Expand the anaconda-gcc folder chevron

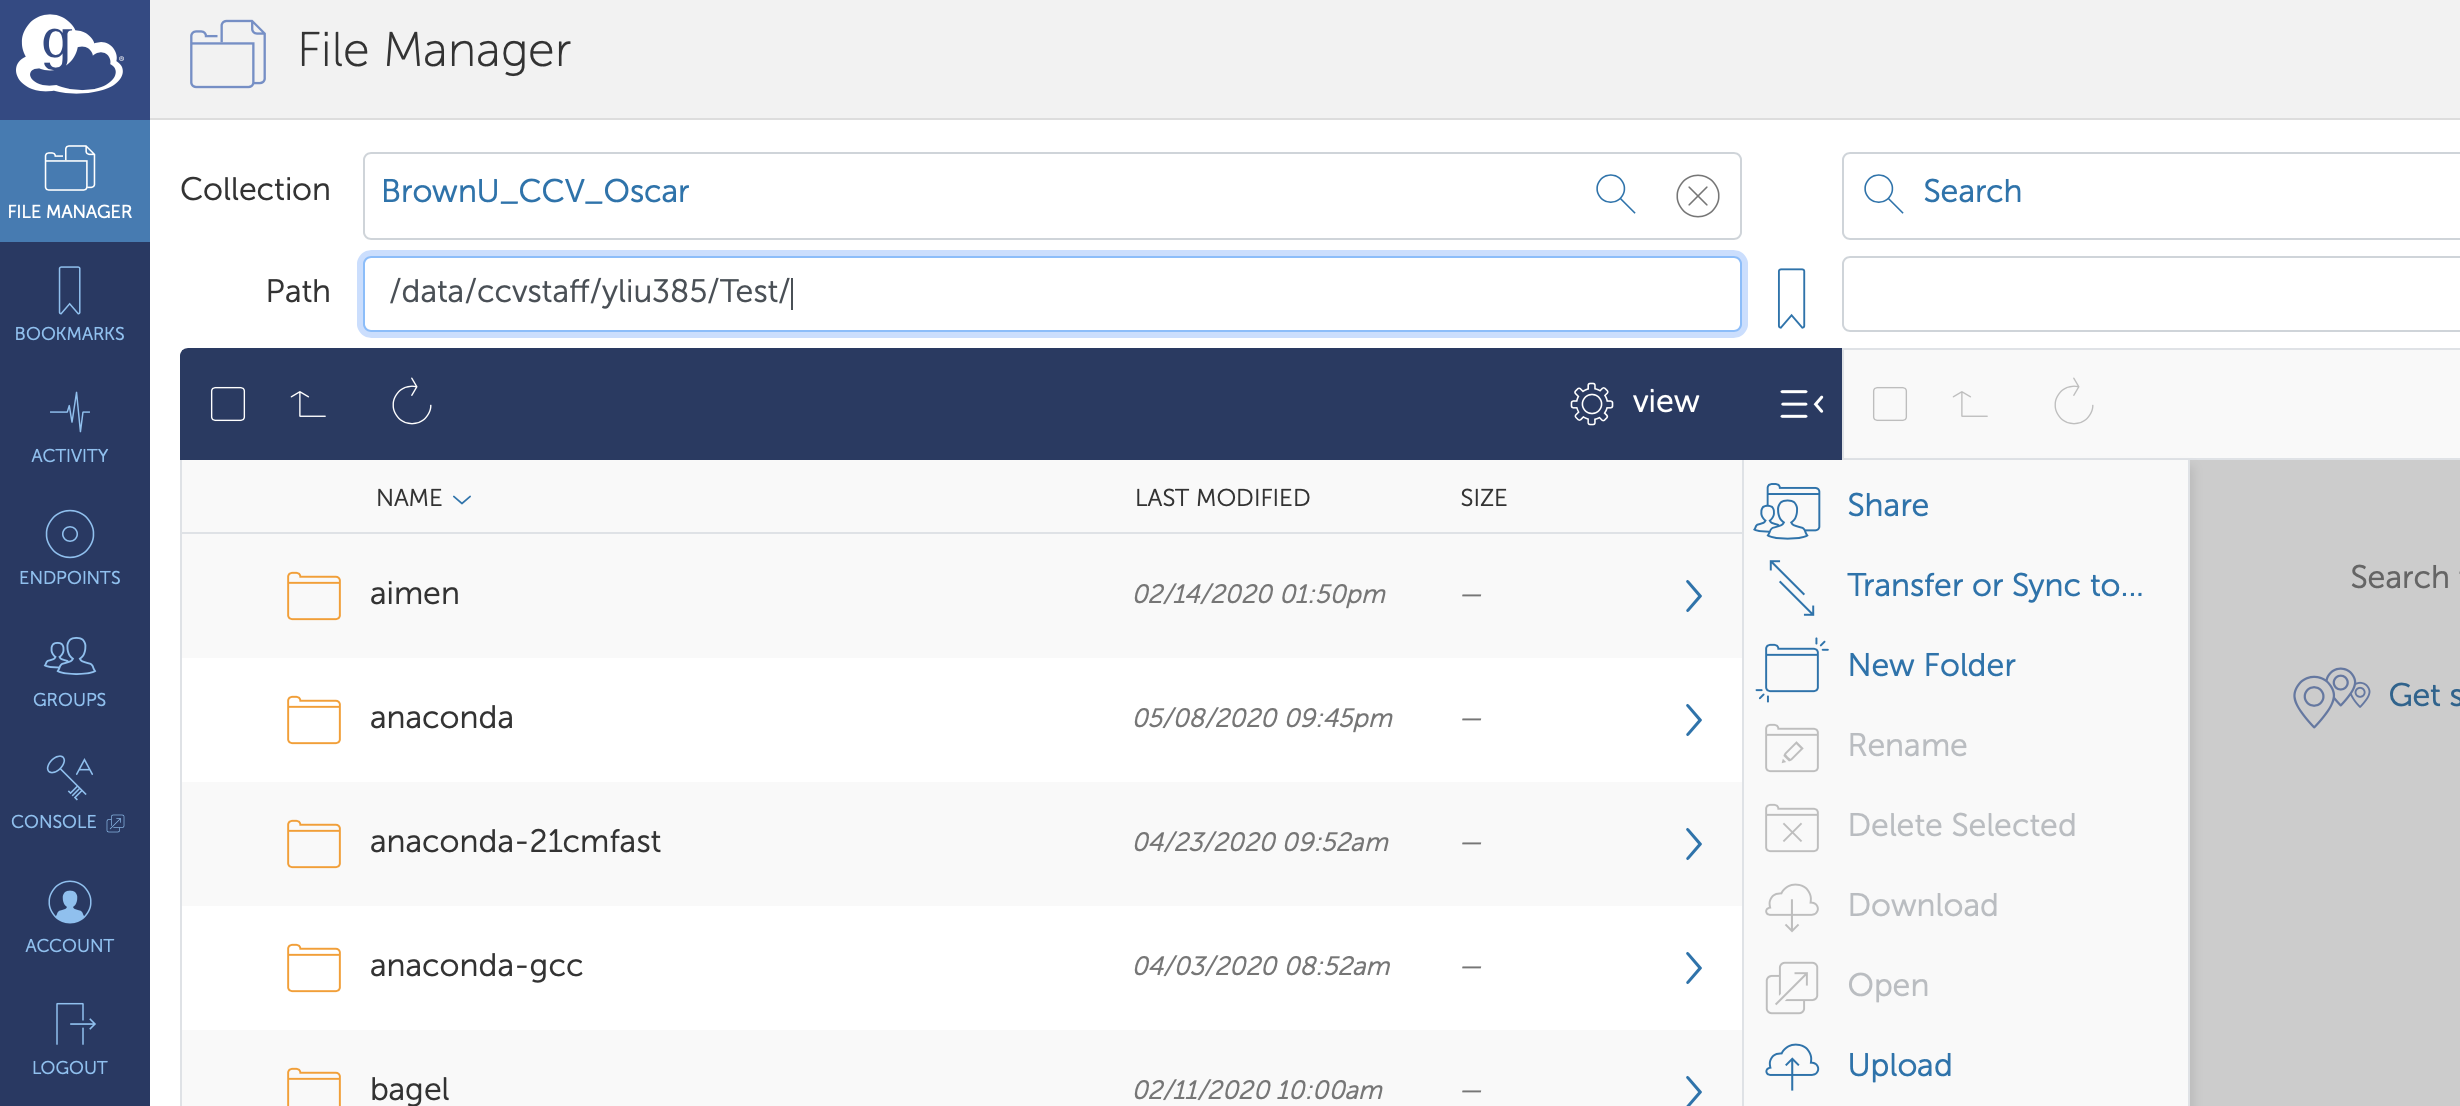[x=1693, y=968]
